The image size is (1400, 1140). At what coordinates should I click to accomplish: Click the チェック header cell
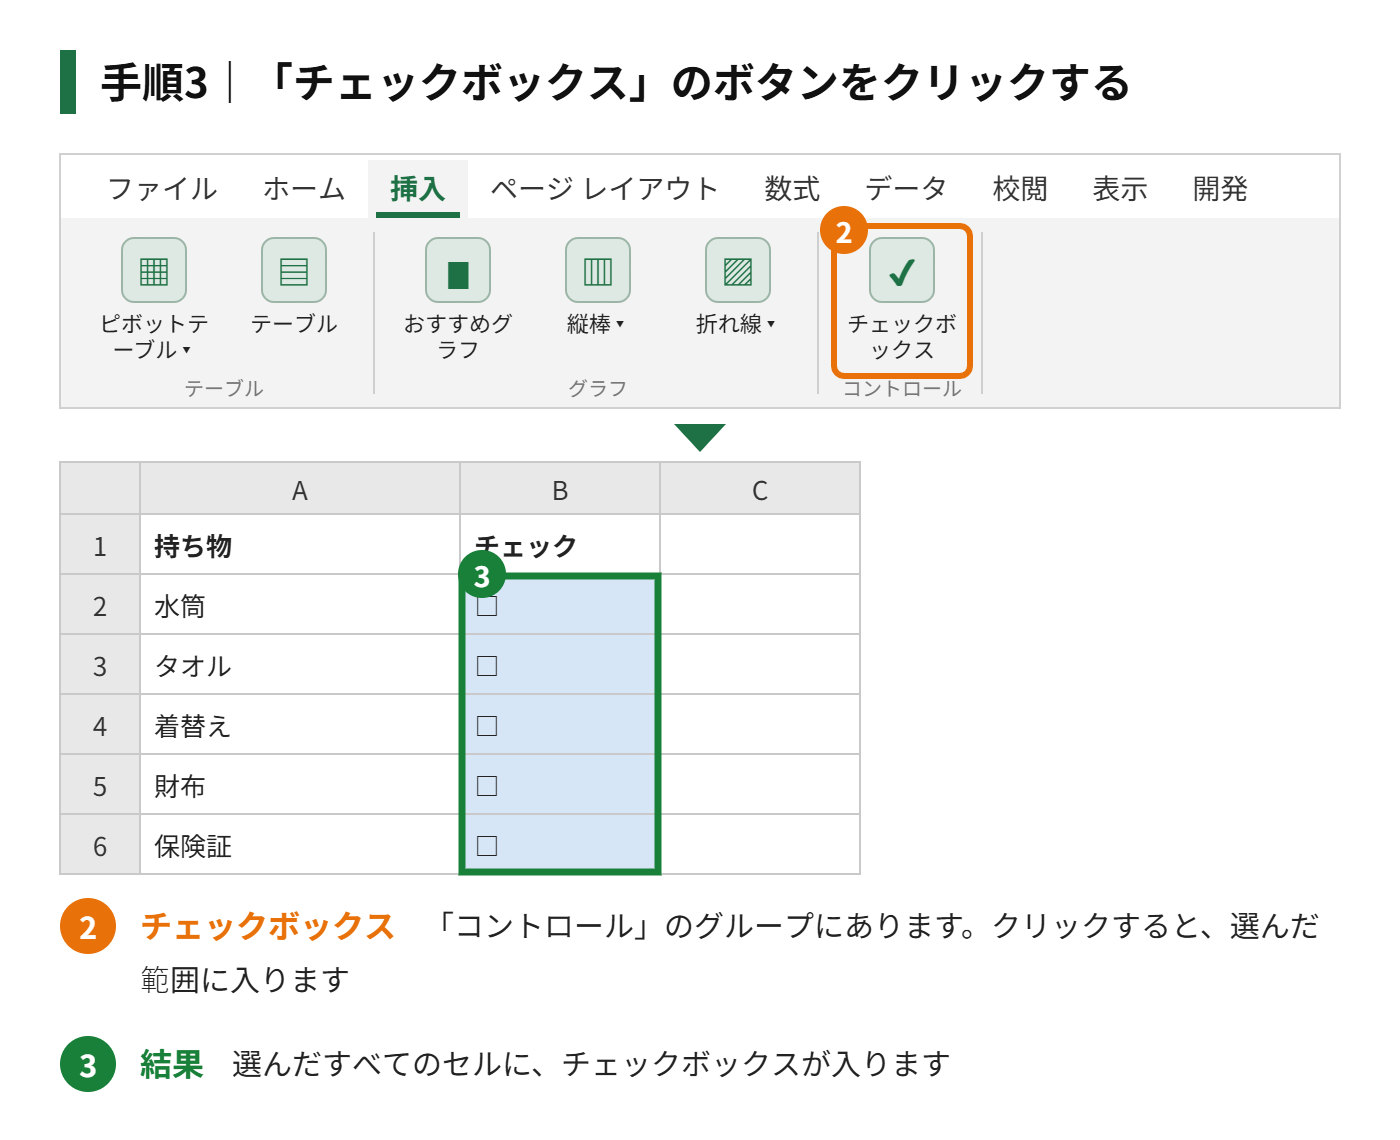coord(560,545)
